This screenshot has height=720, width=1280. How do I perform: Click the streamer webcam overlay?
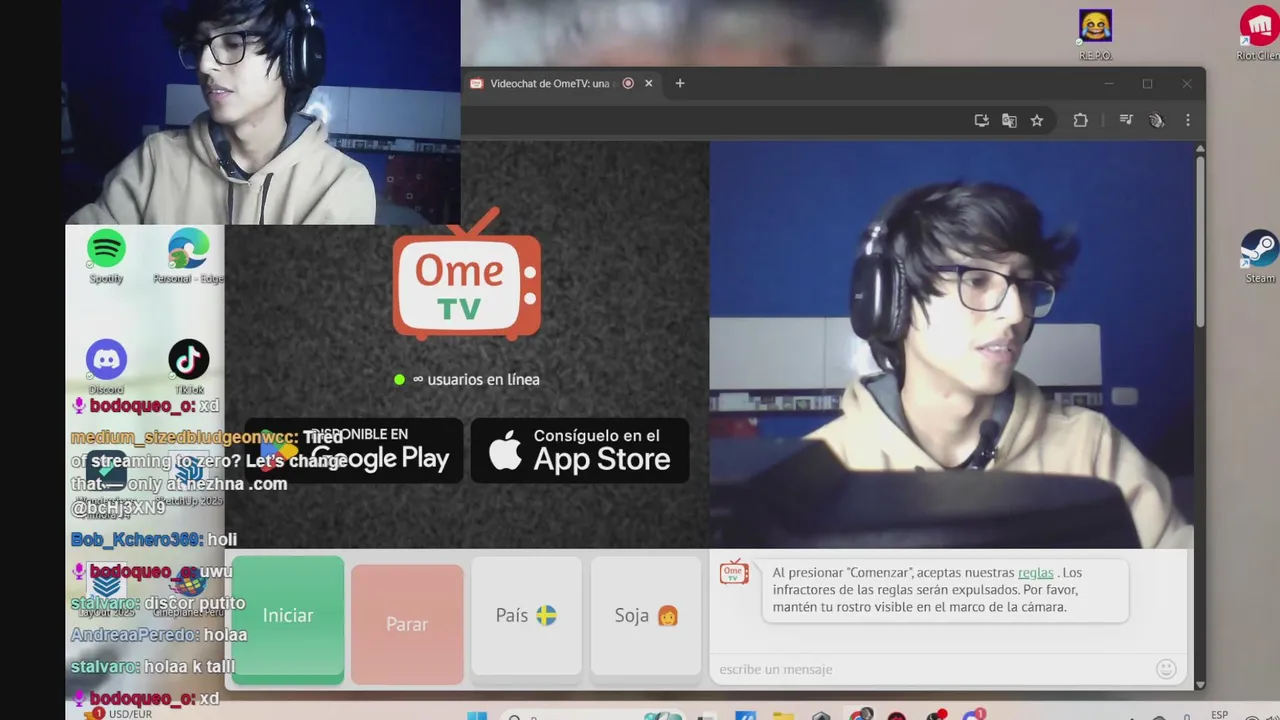point(262,112)
